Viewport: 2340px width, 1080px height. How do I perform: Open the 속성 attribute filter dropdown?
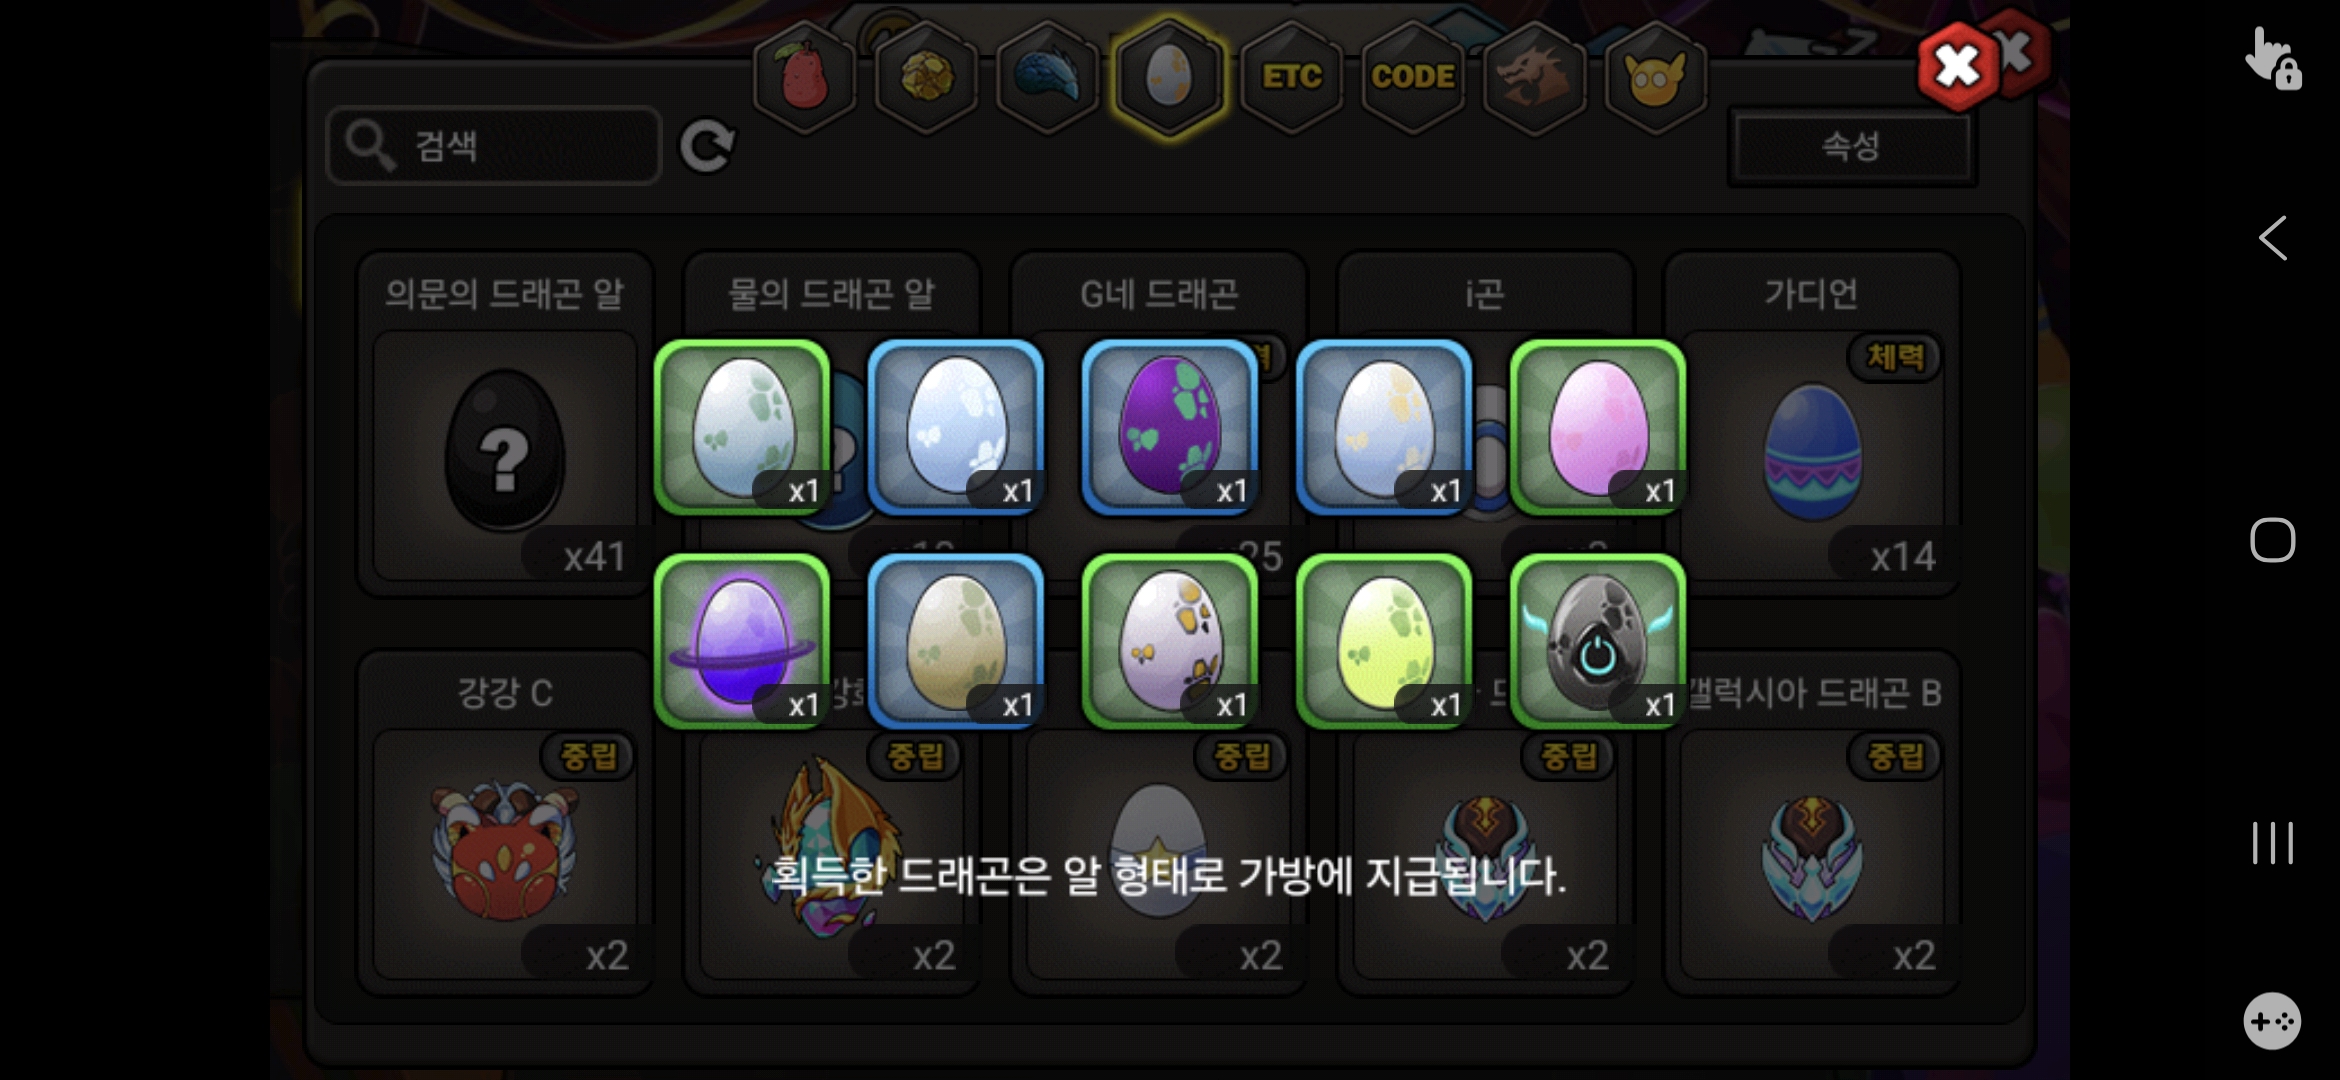tap(1851, 147)
